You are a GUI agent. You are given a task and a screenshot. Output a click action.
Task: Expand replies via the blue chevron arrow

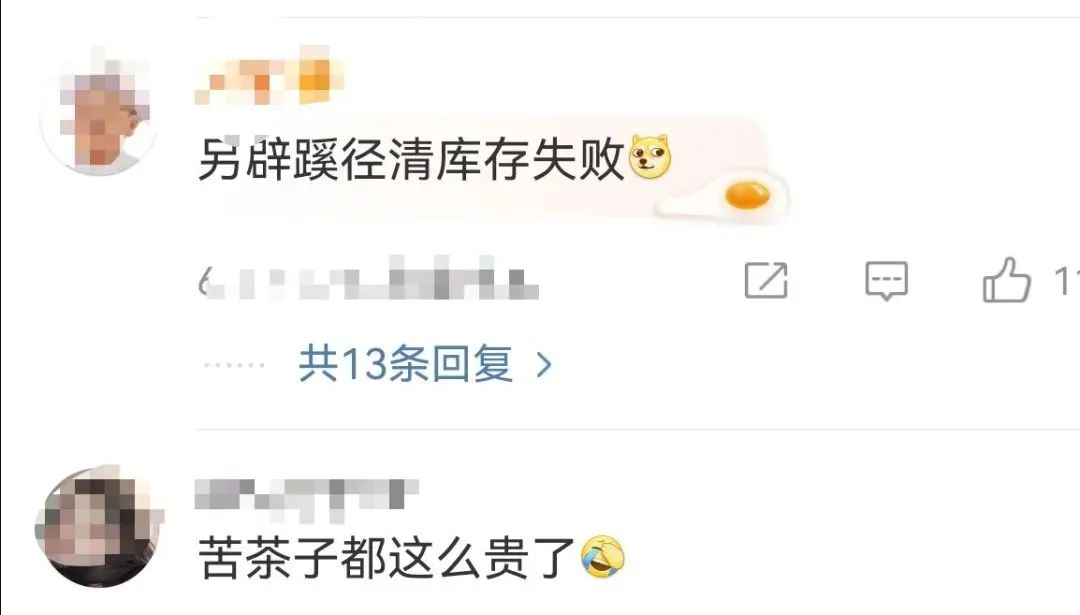(x=544, y=364)
